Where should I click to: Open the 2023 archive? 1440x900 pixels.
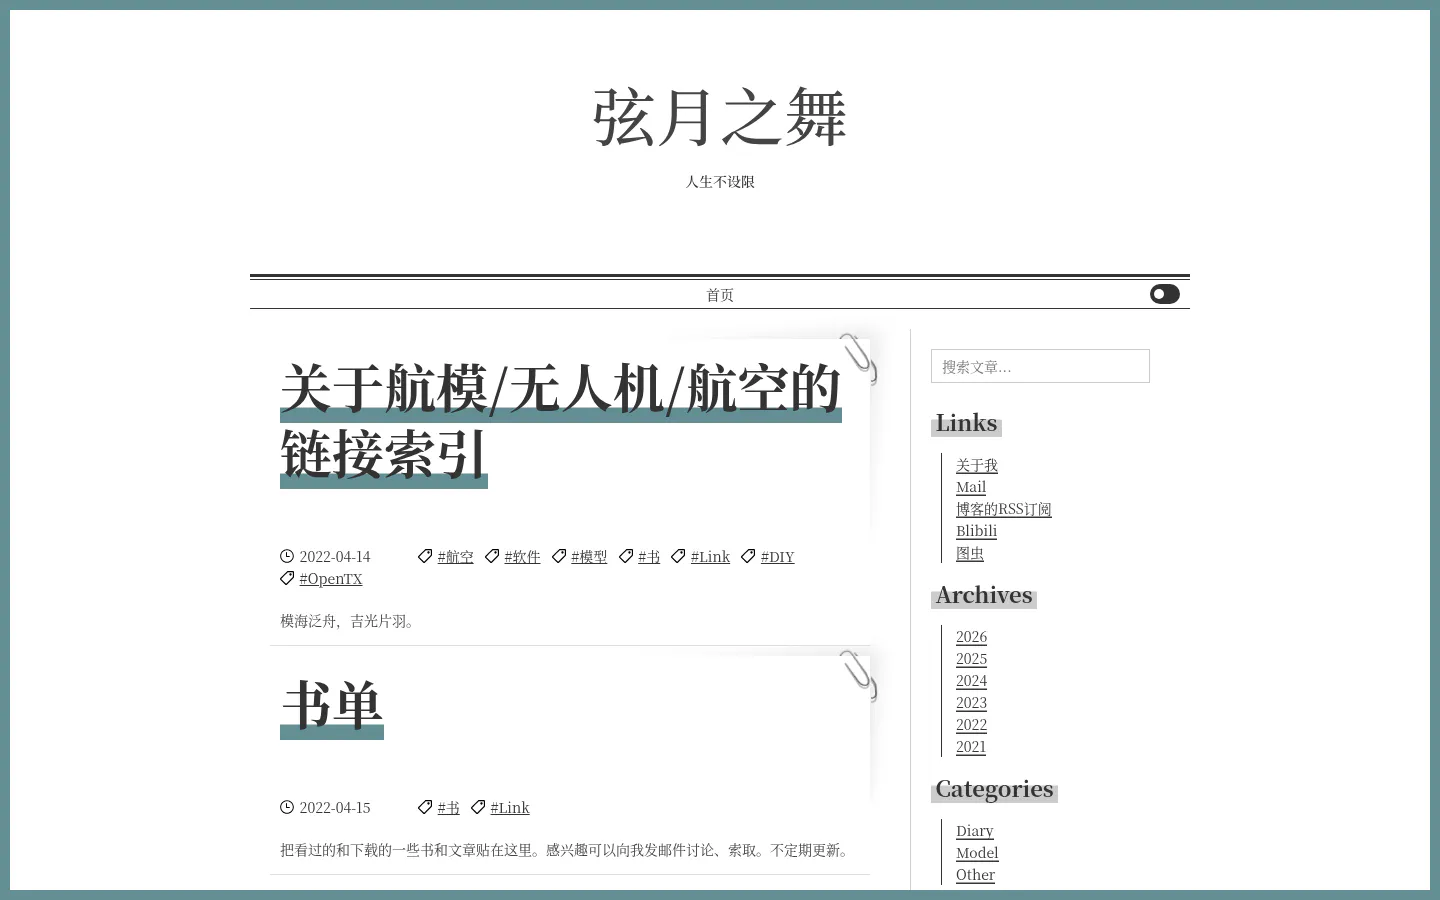tap(971, 703)
